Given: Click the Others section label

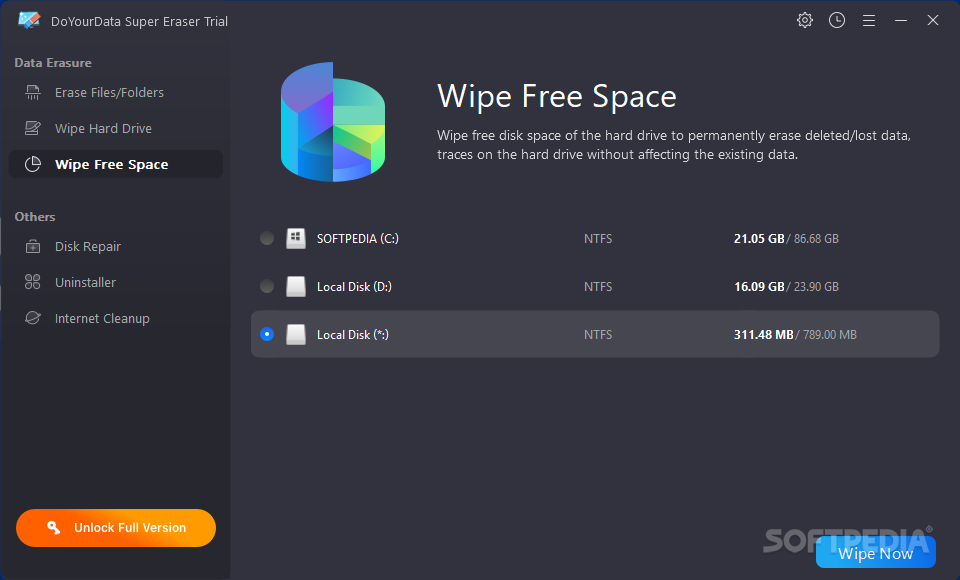Looking at the screenshot, I should tap(35, 217).
